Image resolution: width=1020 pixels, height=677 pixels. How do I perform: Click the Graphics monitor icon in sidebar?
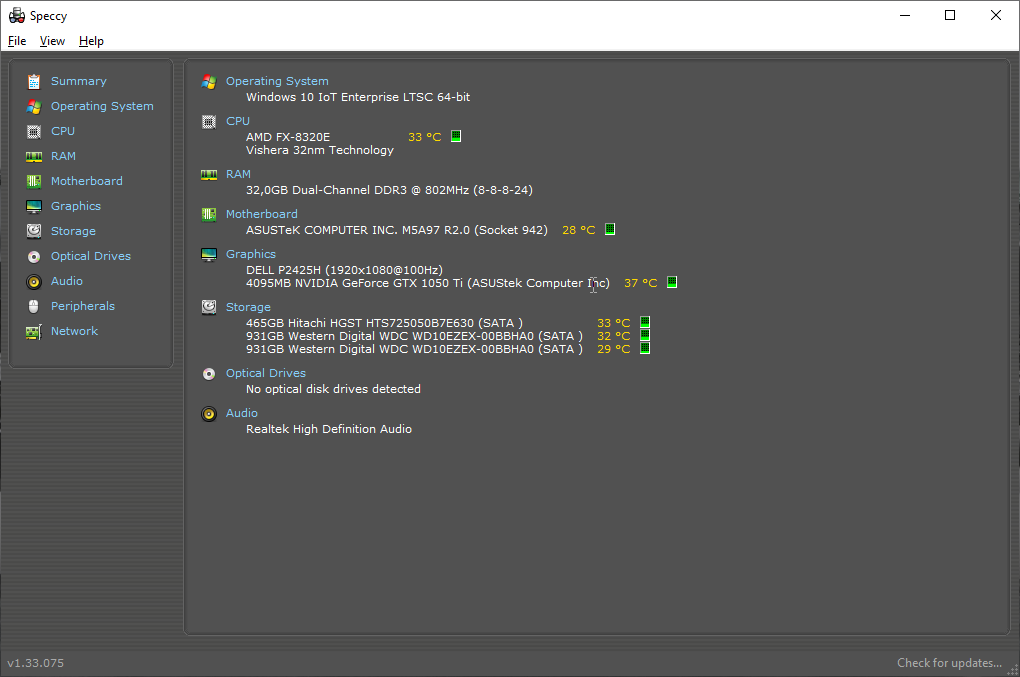[x=34, y=207]
